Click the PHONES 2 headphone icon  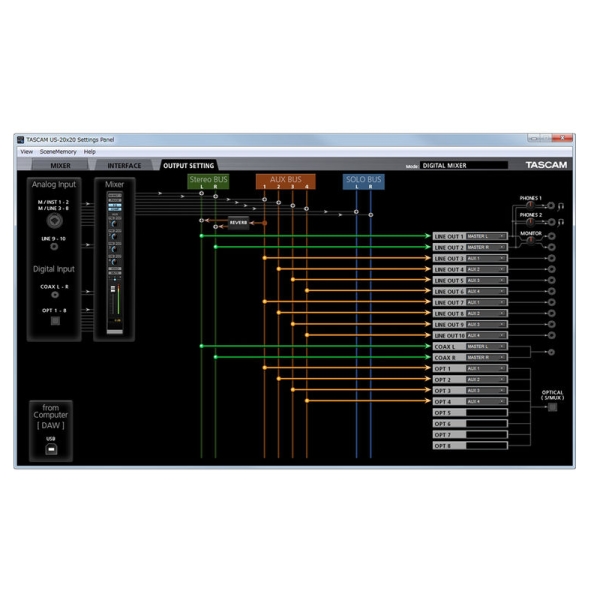563,222
